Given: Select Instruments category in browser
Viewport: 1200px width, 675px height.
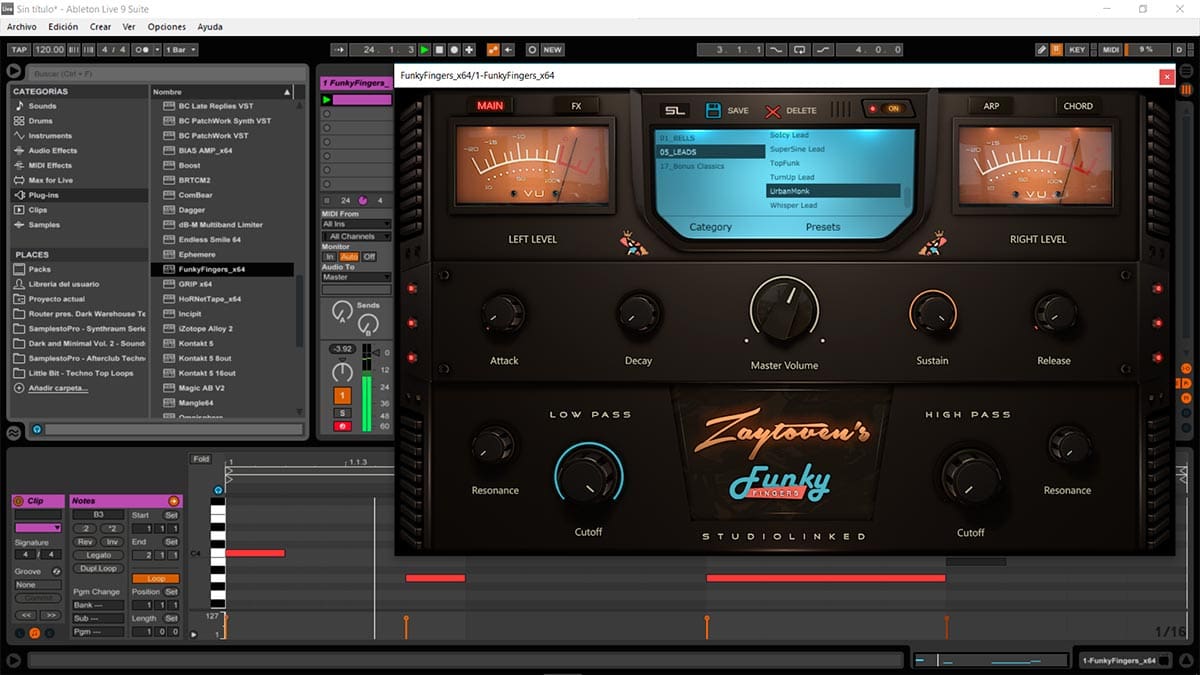Looking at the screenshot, I should pyautogui.click(x=50, y=136).
